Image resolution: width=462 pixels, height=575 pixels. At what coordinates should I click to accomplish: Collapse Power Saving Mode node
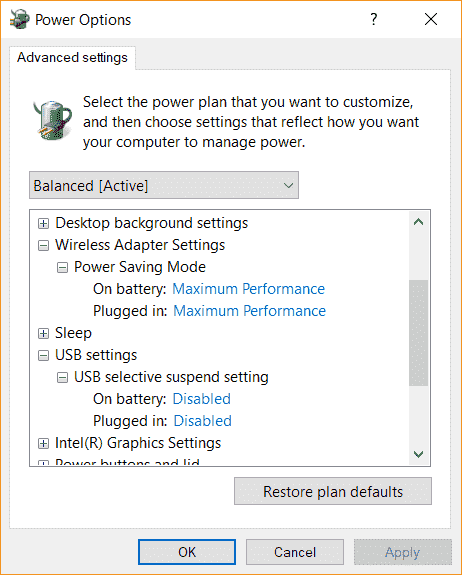point(62,267)
